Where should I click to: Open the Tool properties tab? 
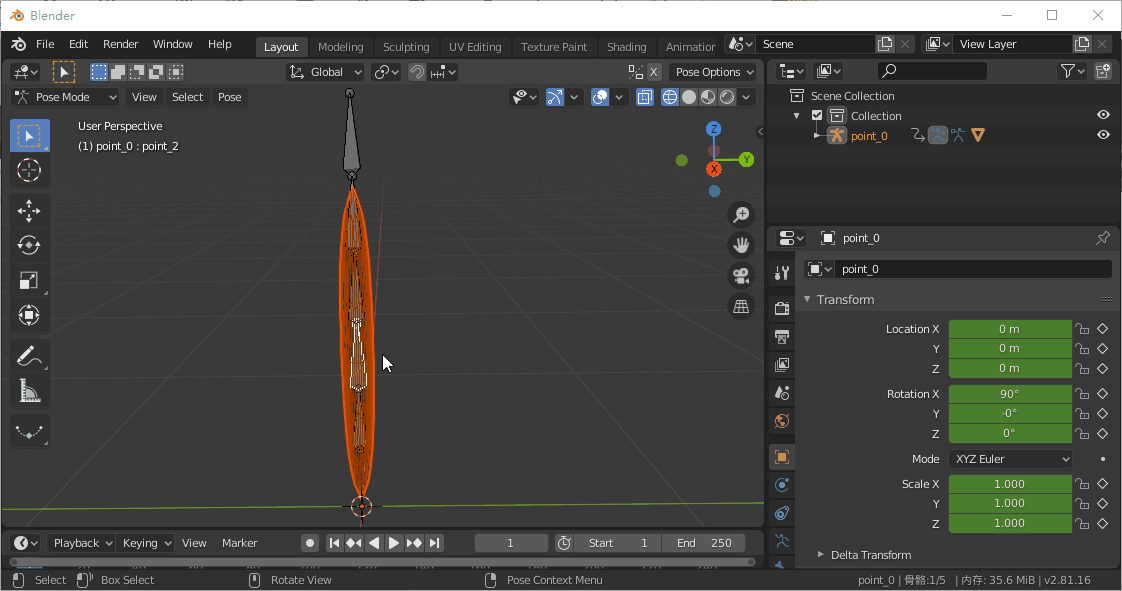pos(782,273)
